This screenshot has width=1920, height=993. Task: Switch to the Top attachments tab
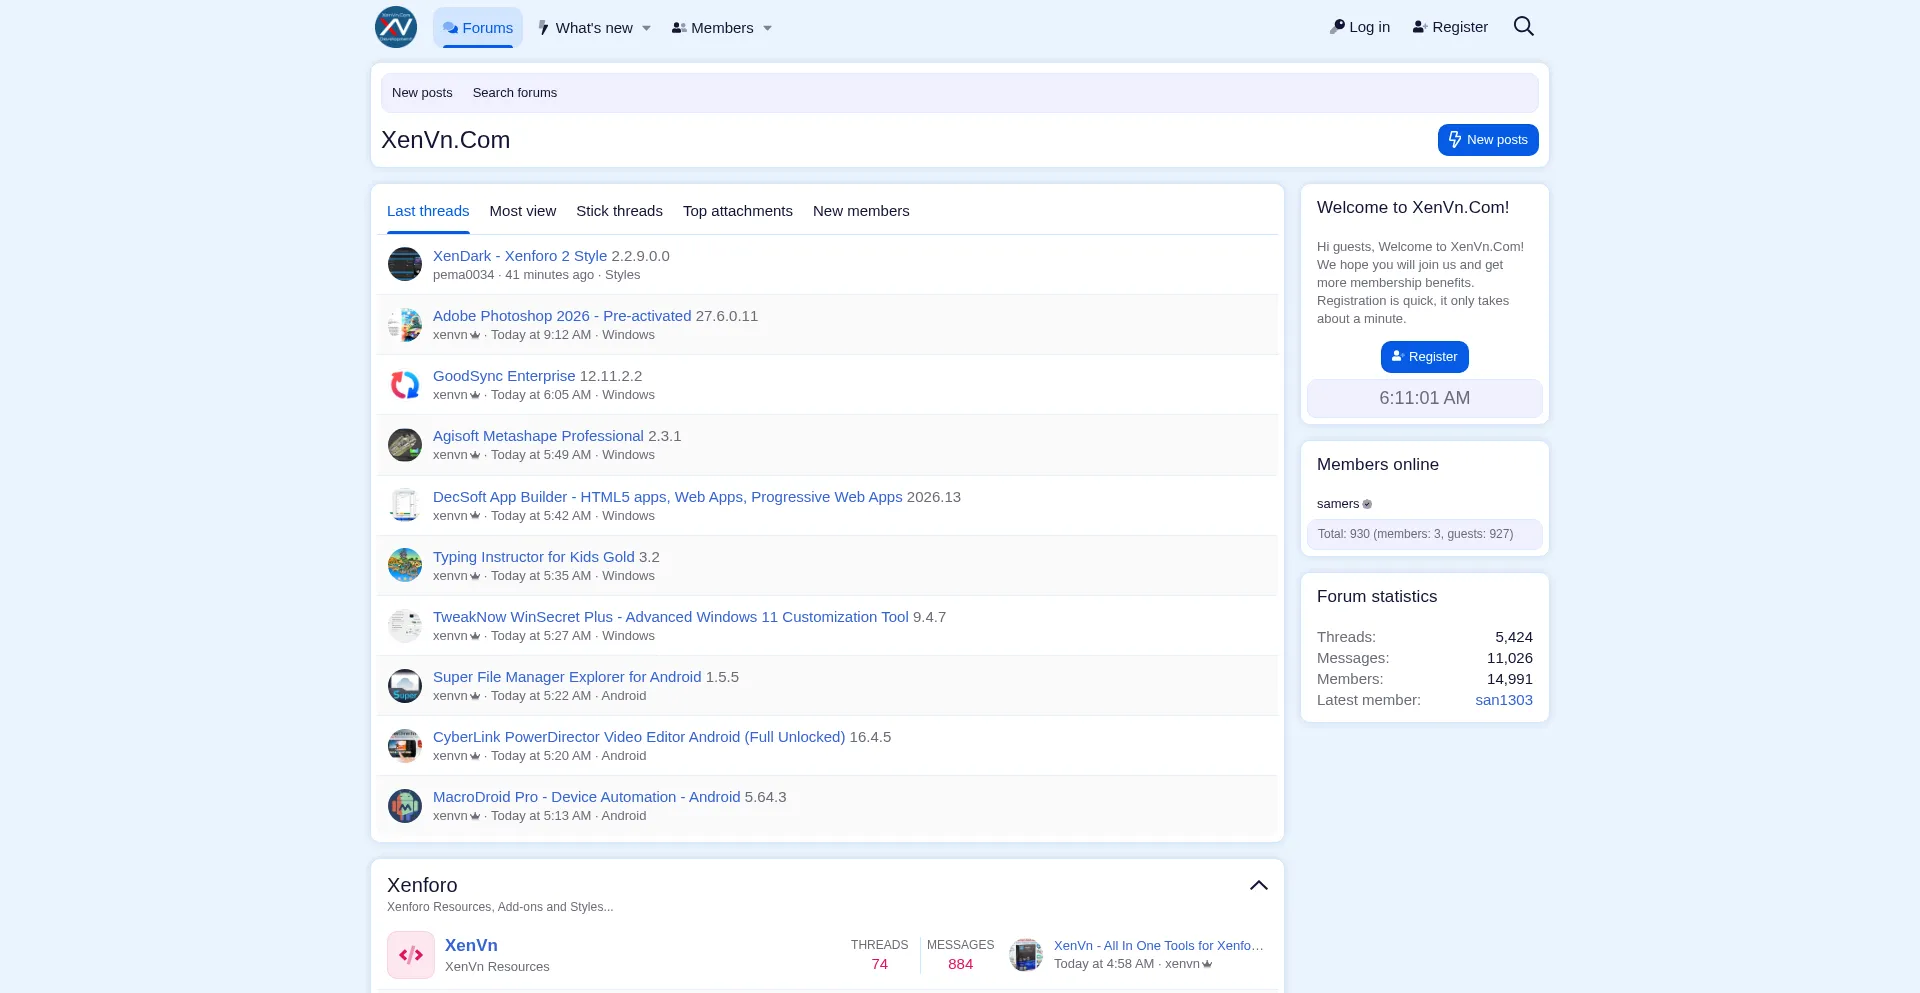pos(738,211)
